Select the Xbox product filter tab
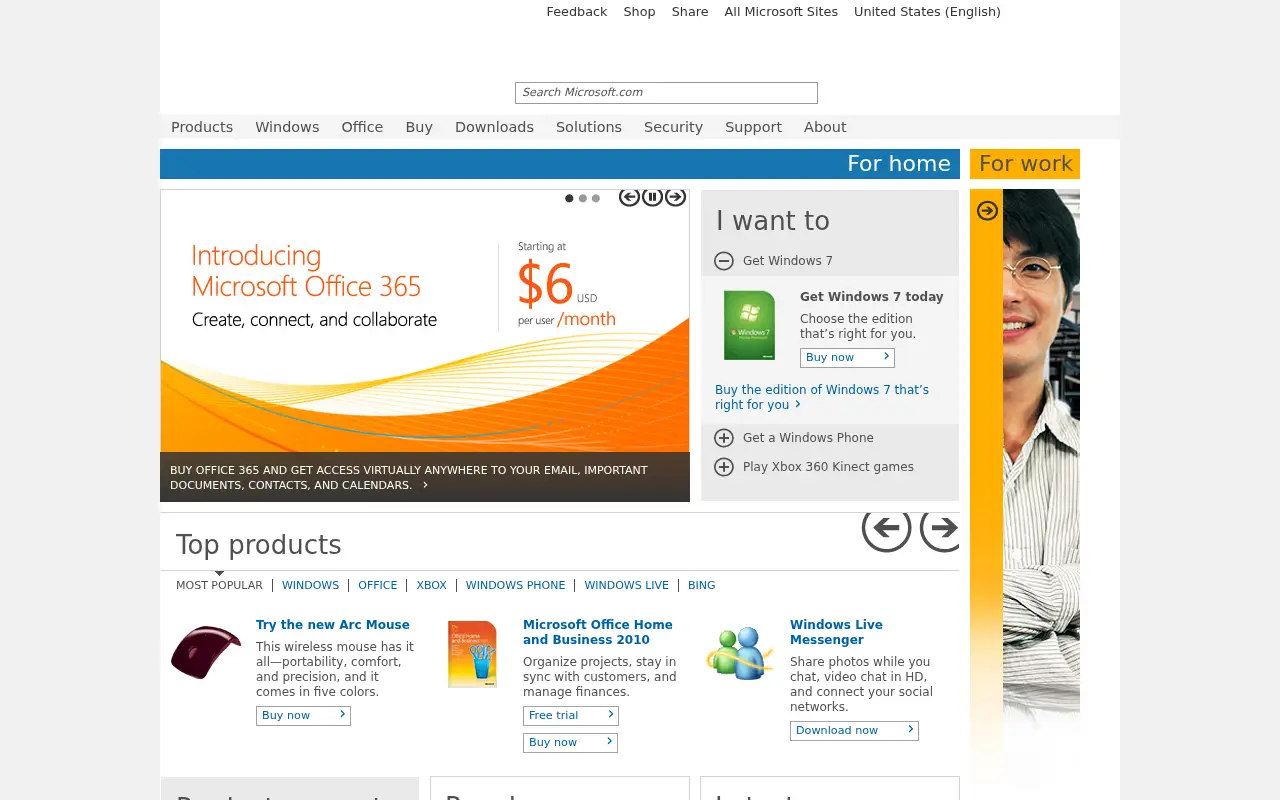 click(x=431, y=586)
